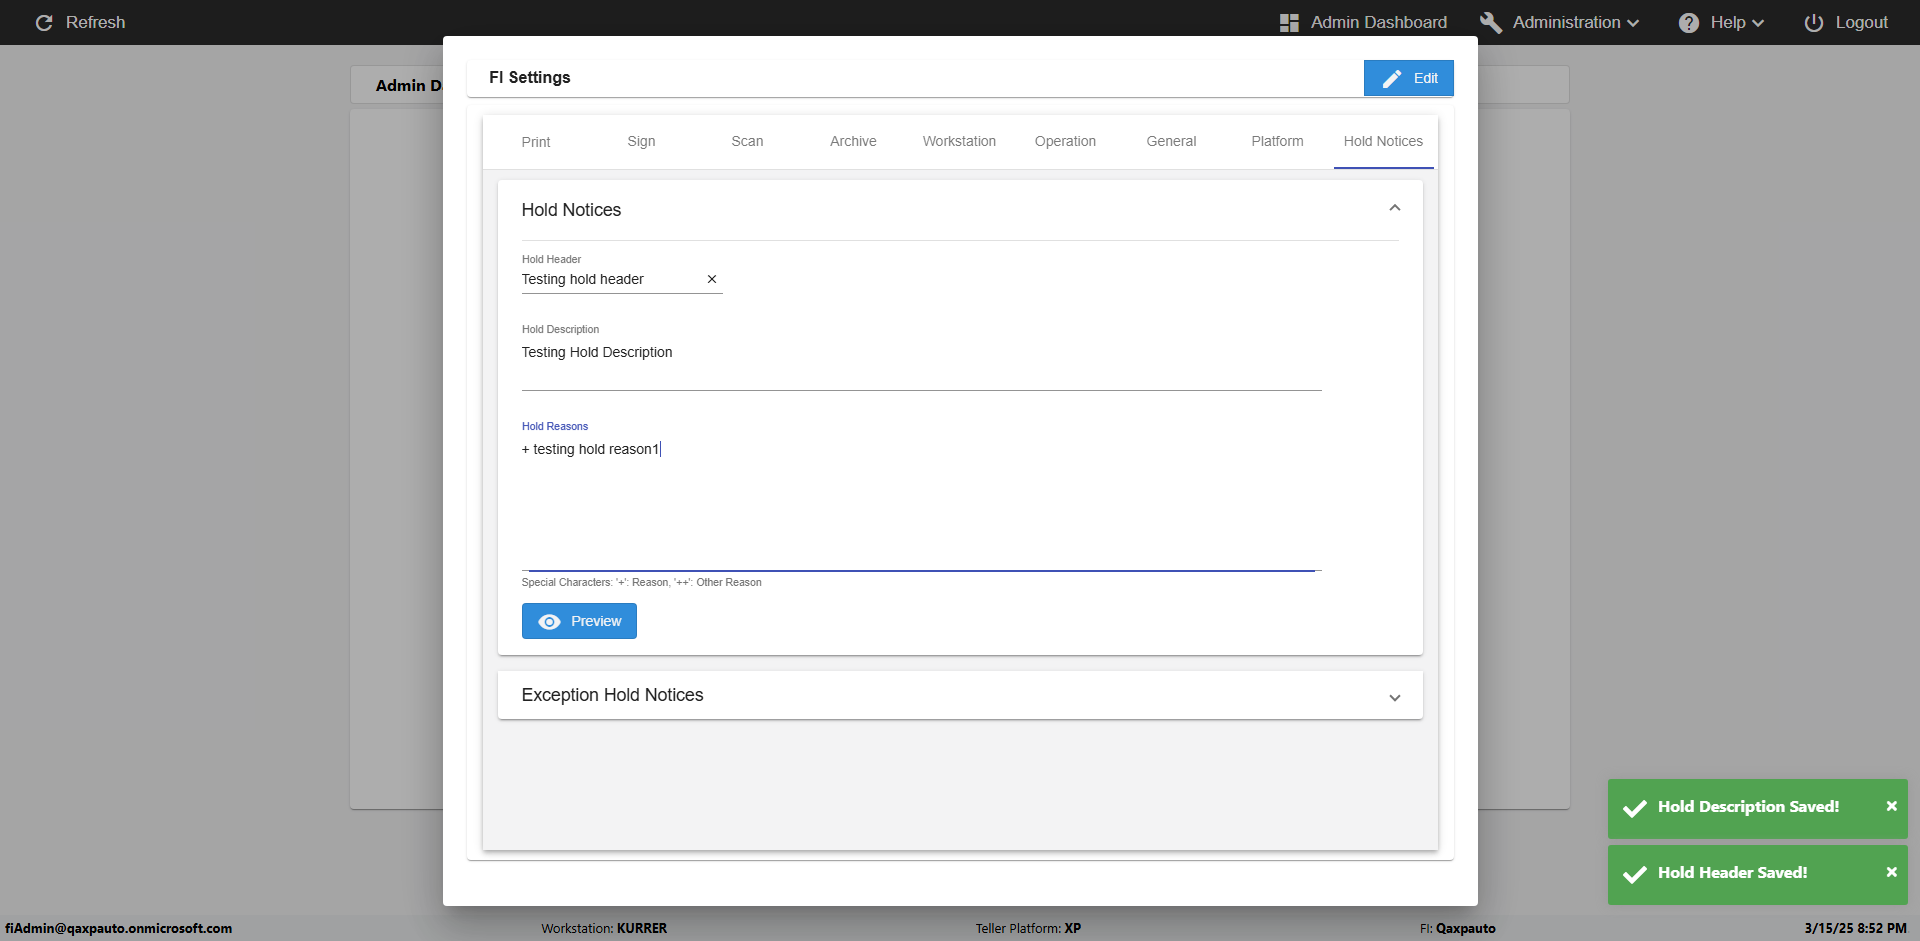Clear Hold Header with the X icon

712,280
